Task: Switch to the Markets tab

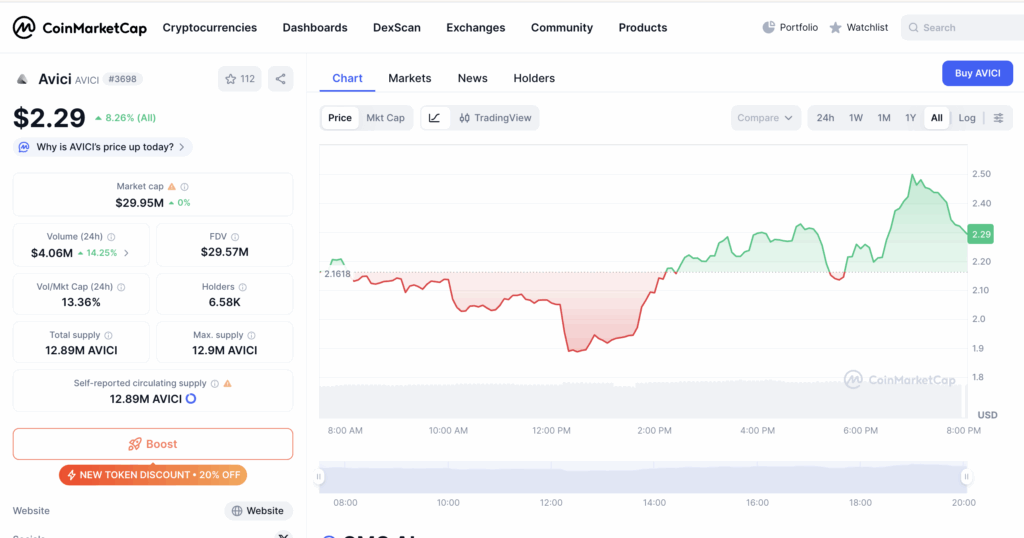Action: point(409,78)
